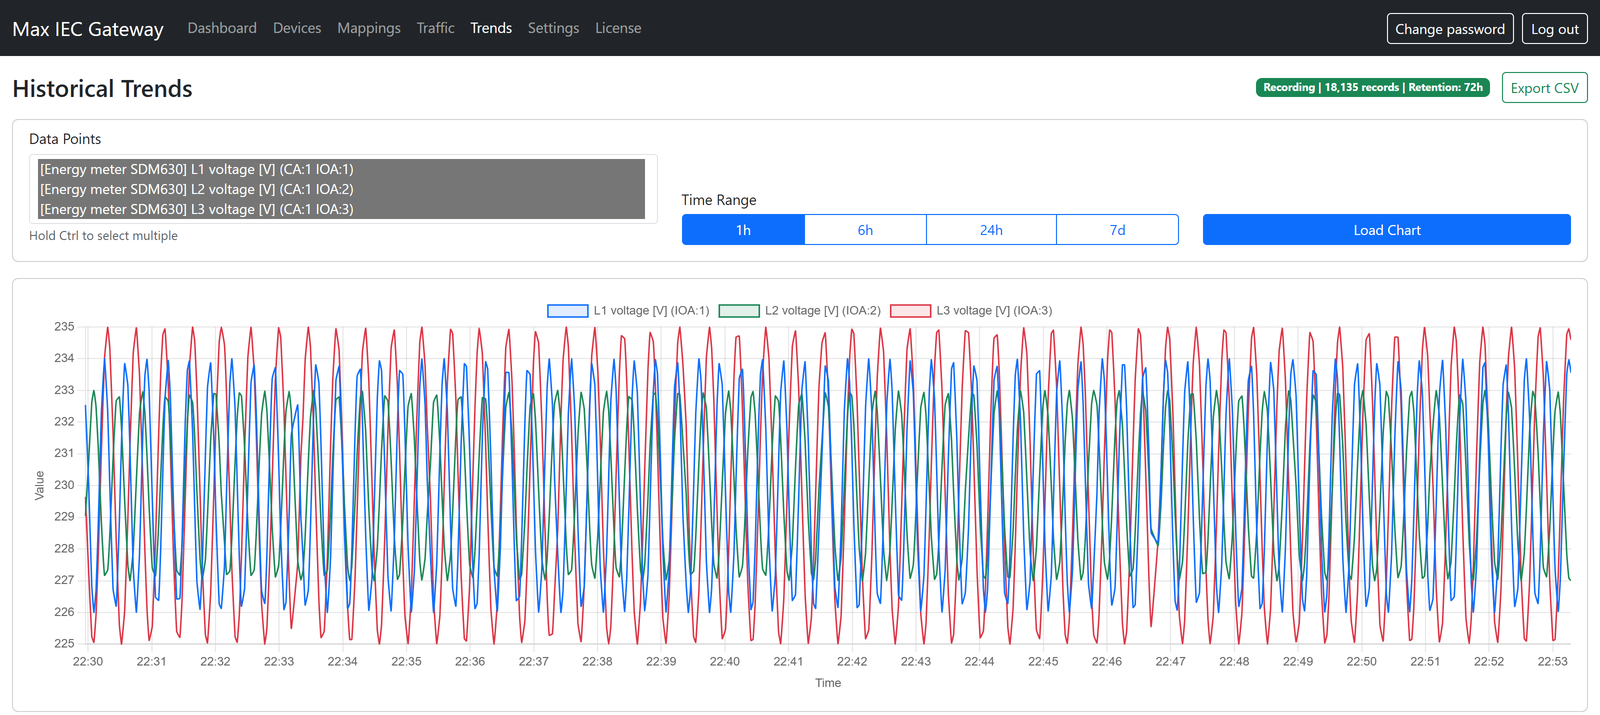Select L3 voltage data point in list

tap(341, 209)
